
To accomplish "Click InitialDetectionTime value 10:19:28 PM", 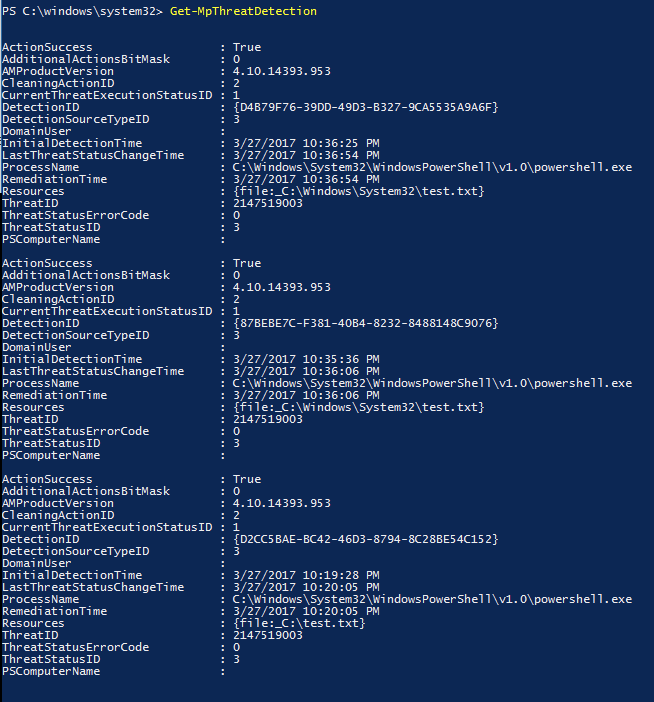I will click(306, 575).
